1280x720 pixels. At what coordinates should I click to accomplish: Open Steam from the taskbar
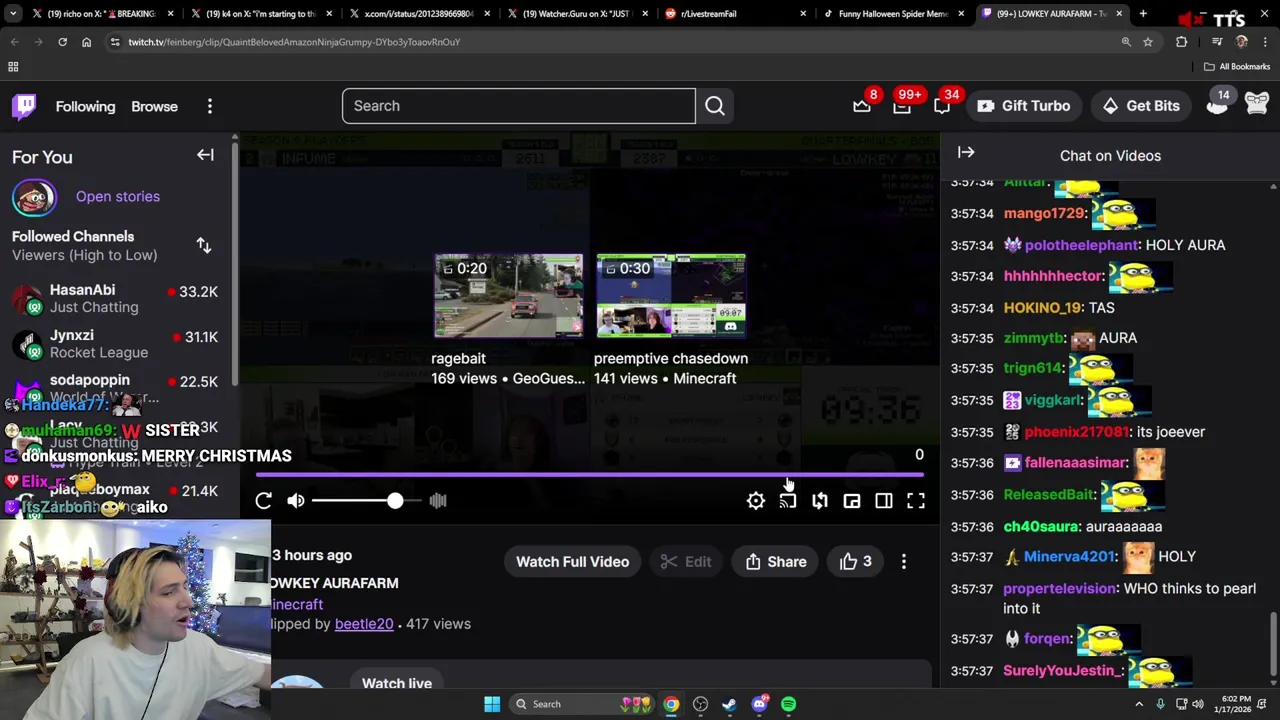click(729, 704)
